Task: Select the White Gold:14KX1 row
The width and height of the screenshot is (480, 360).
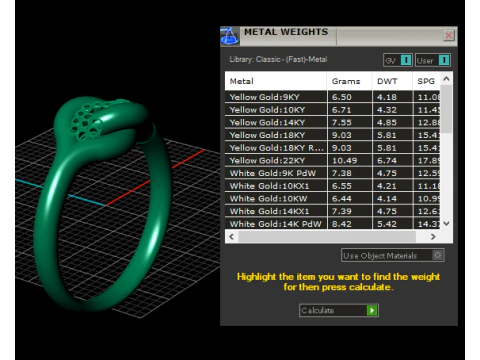Action: [x=332, y=211]
